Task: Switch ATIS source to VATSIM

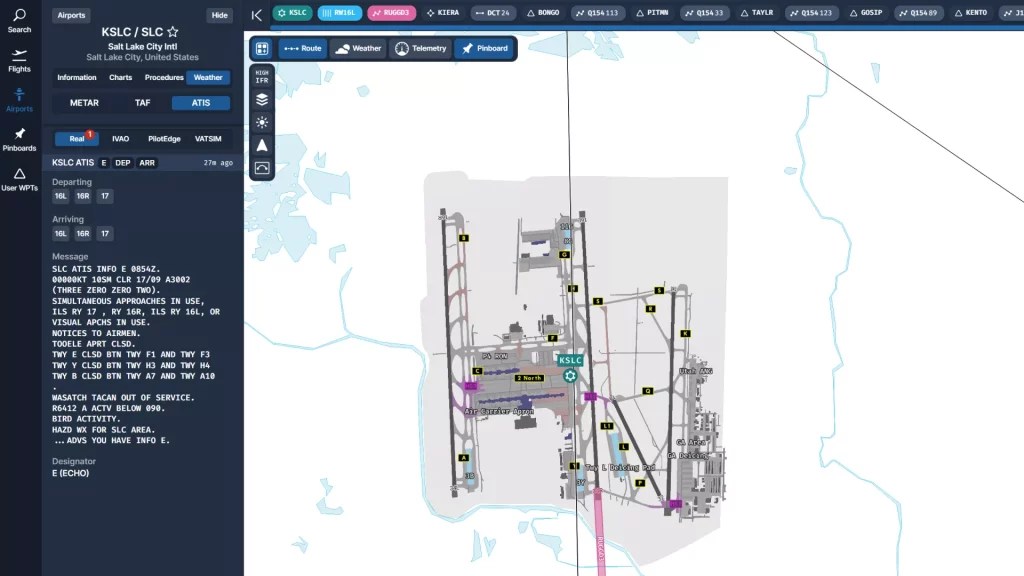Action: click(x=209, y=138)
